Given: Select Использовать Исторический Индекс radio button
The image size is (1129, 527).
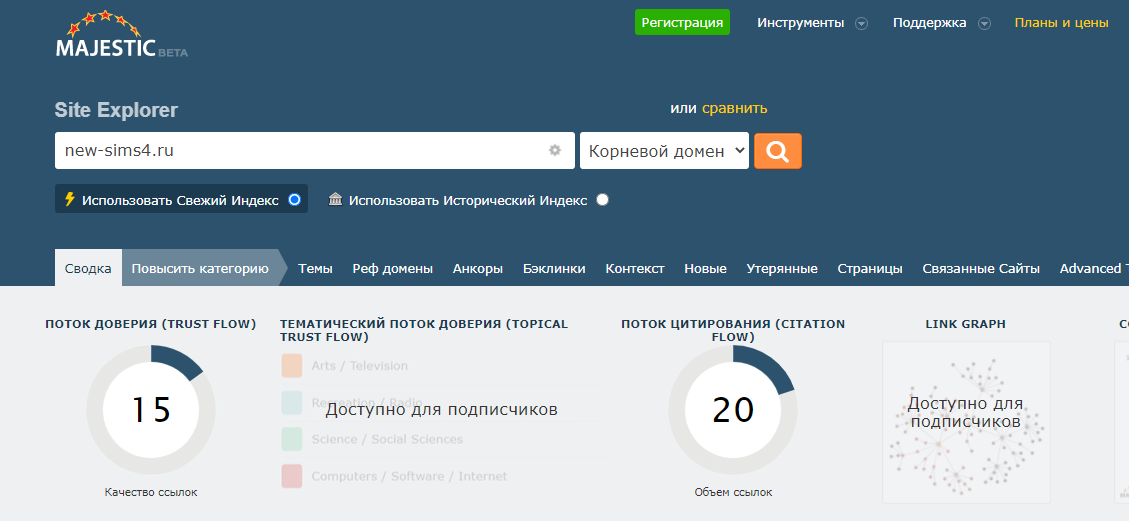Looking at the screenshot, I should click(x=603, y=199).
